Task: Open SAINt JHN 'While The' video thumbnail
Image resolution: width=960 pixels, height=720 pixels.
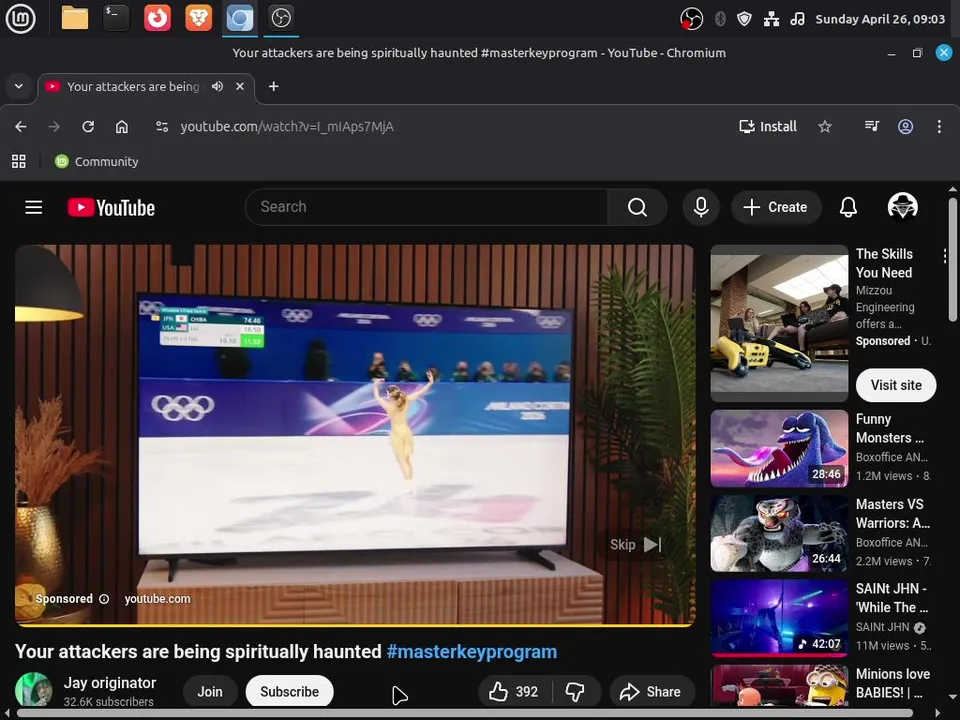Action: pos(779,618)
